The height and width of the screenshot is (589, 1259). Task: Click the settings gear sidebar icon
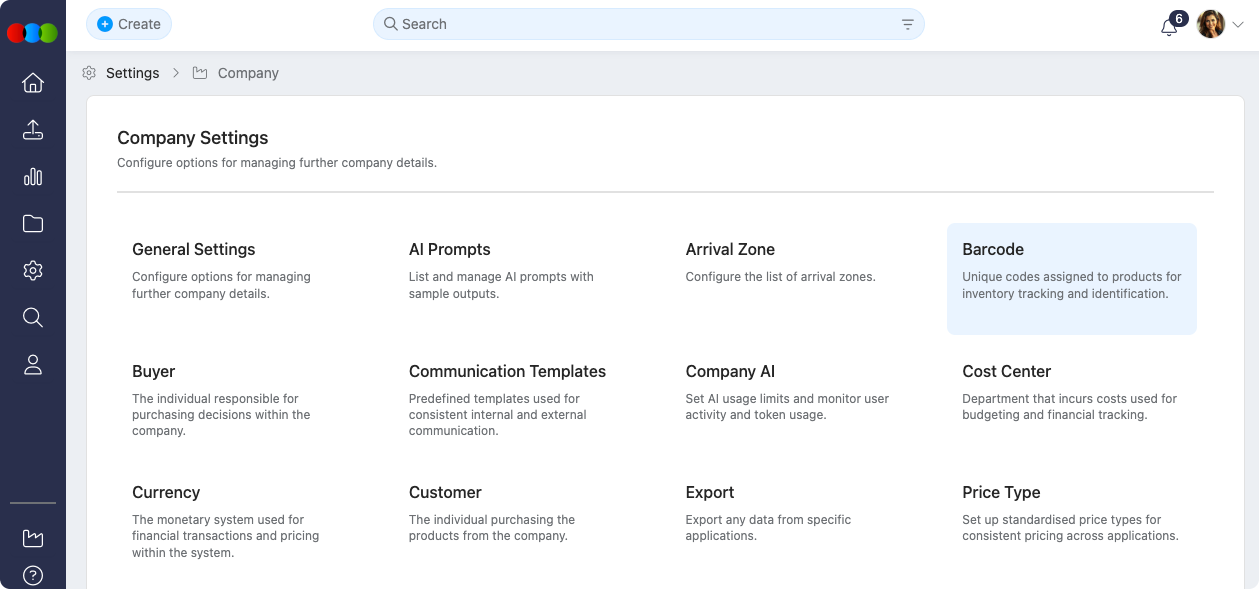coord(33,271)
